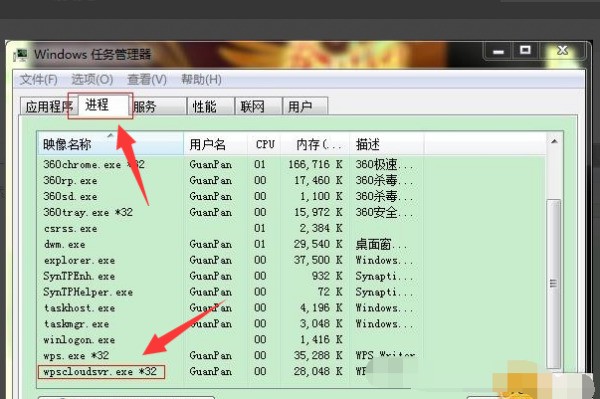Switch to the 用户 tab

305,106
